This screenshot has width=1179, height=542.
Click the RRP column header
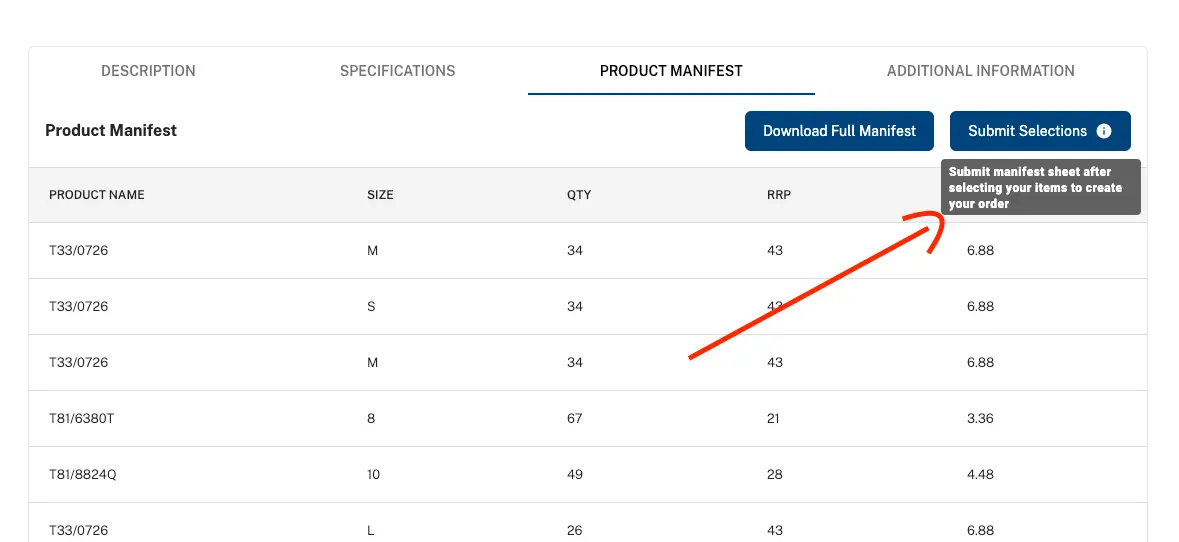(x=779, y=195)
